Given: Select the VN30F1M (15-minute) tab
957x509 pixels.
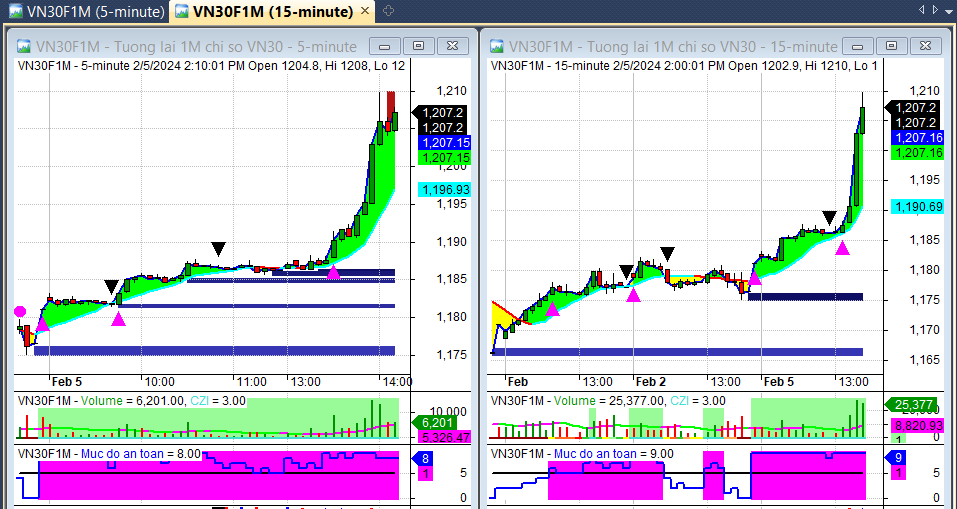Looking at the screenshot, I should point(263,12).
